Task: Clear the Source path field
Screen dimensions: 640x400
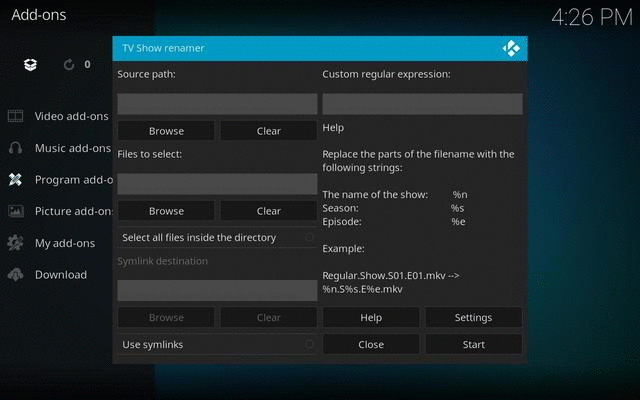Action: click(269, 131)
